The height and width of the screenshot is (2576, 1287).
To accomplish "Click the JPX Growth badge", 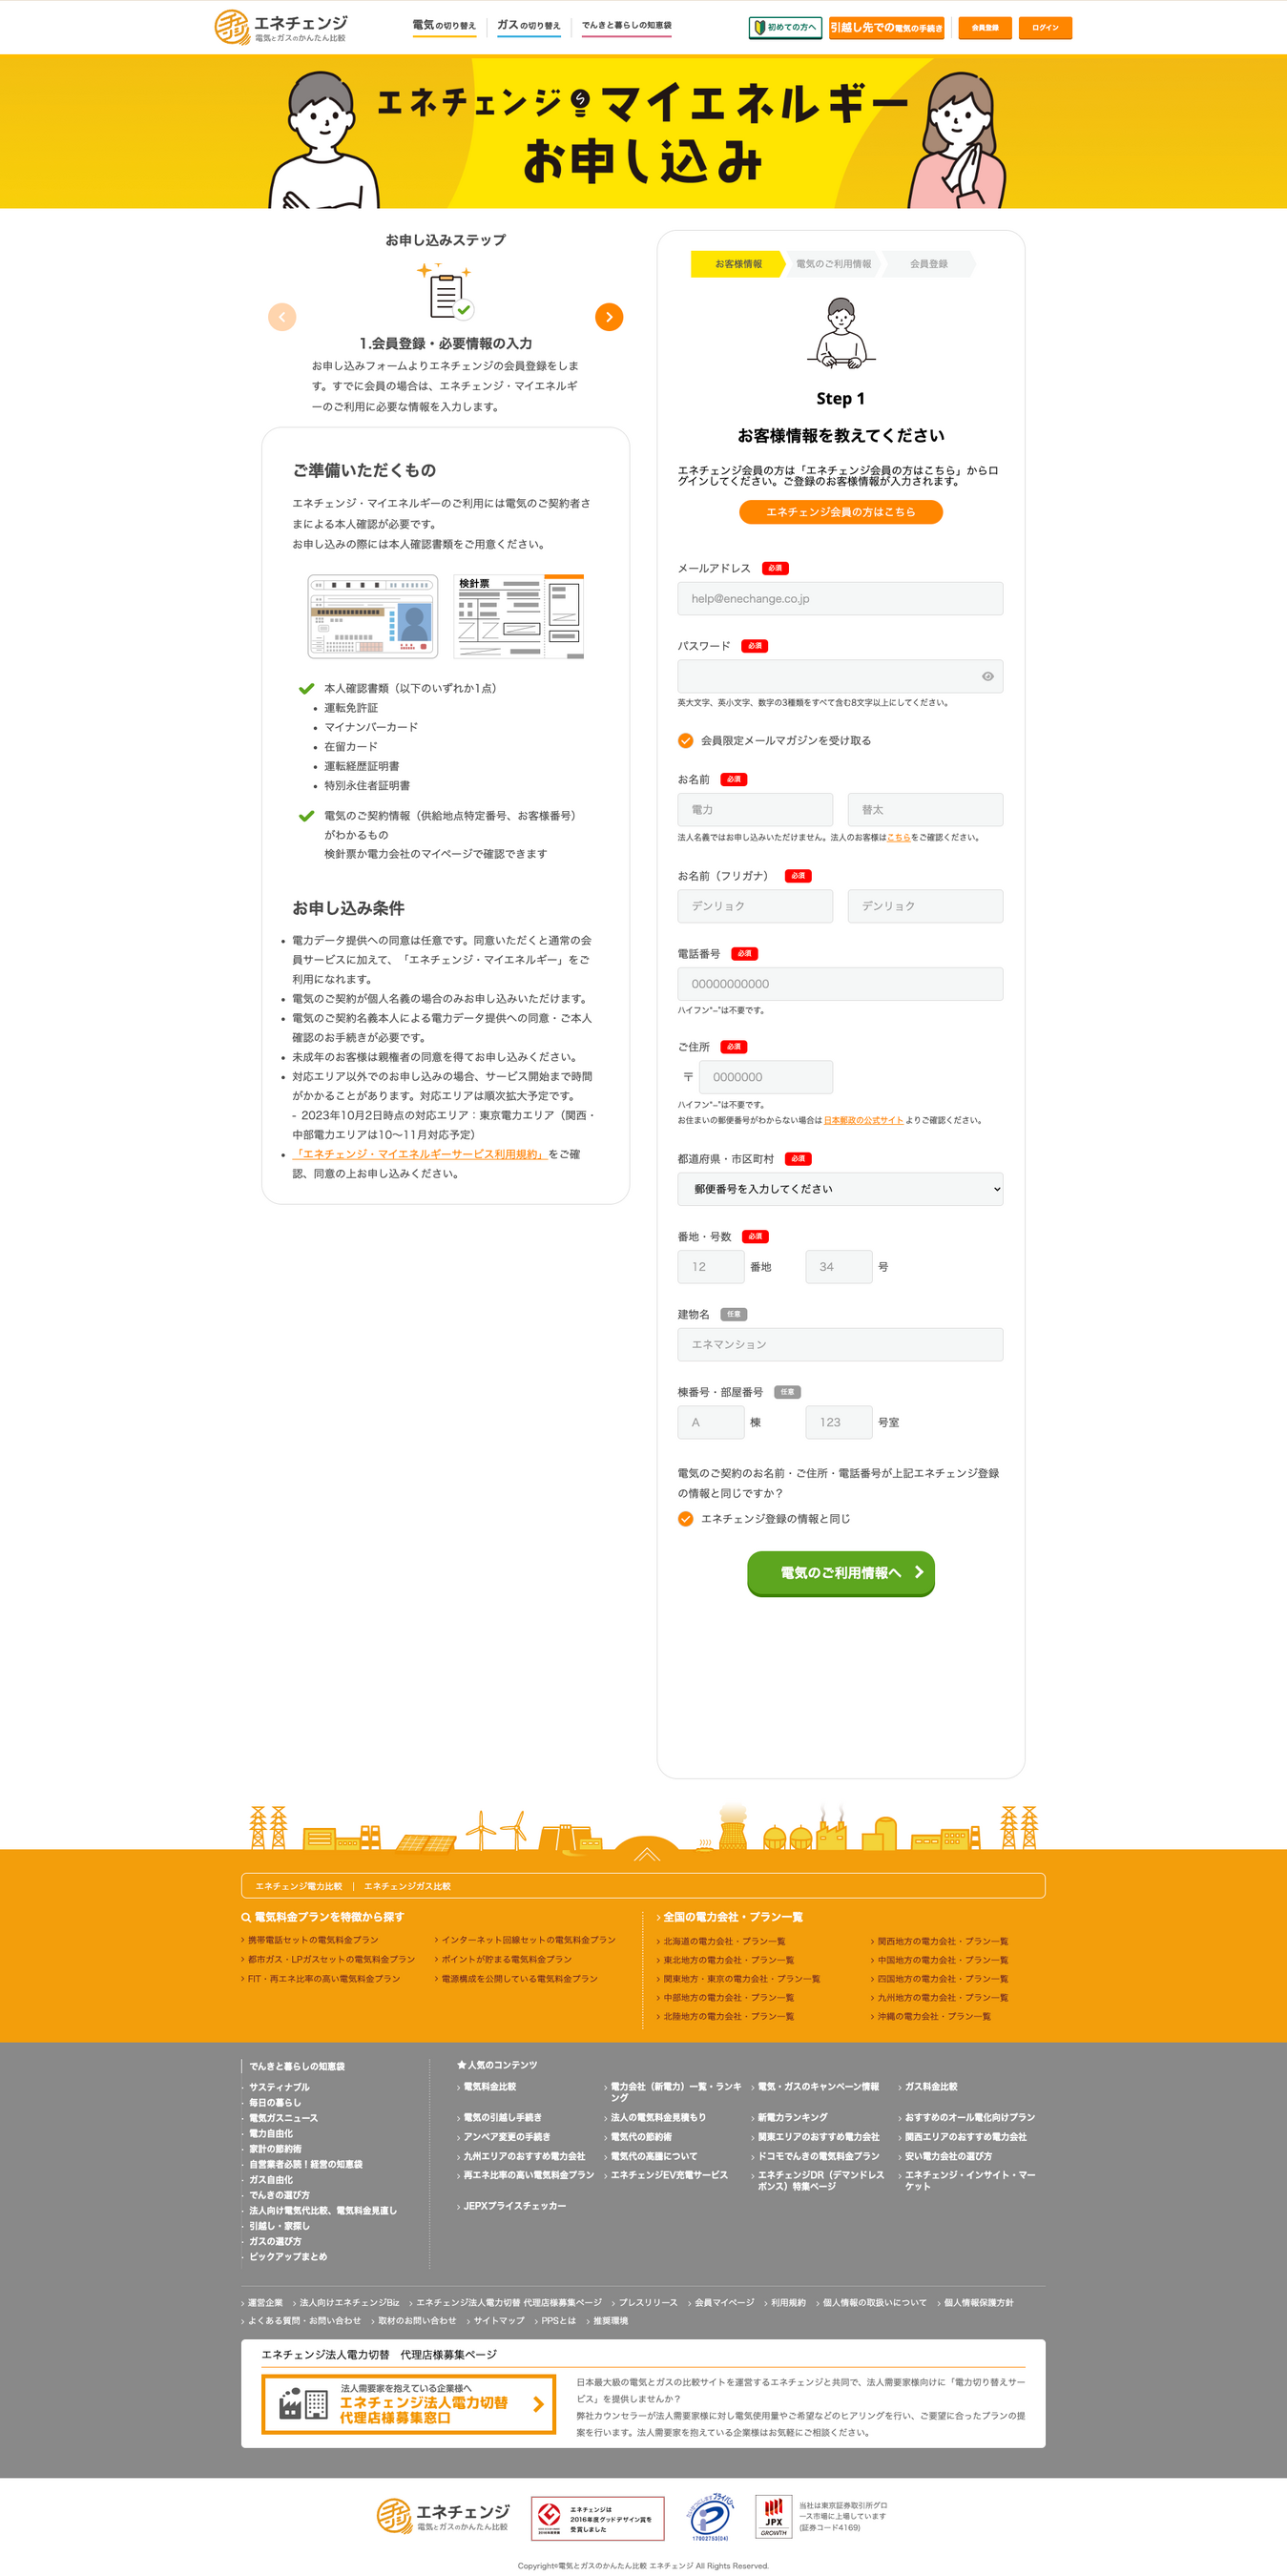I will [x=773, y=2517].
